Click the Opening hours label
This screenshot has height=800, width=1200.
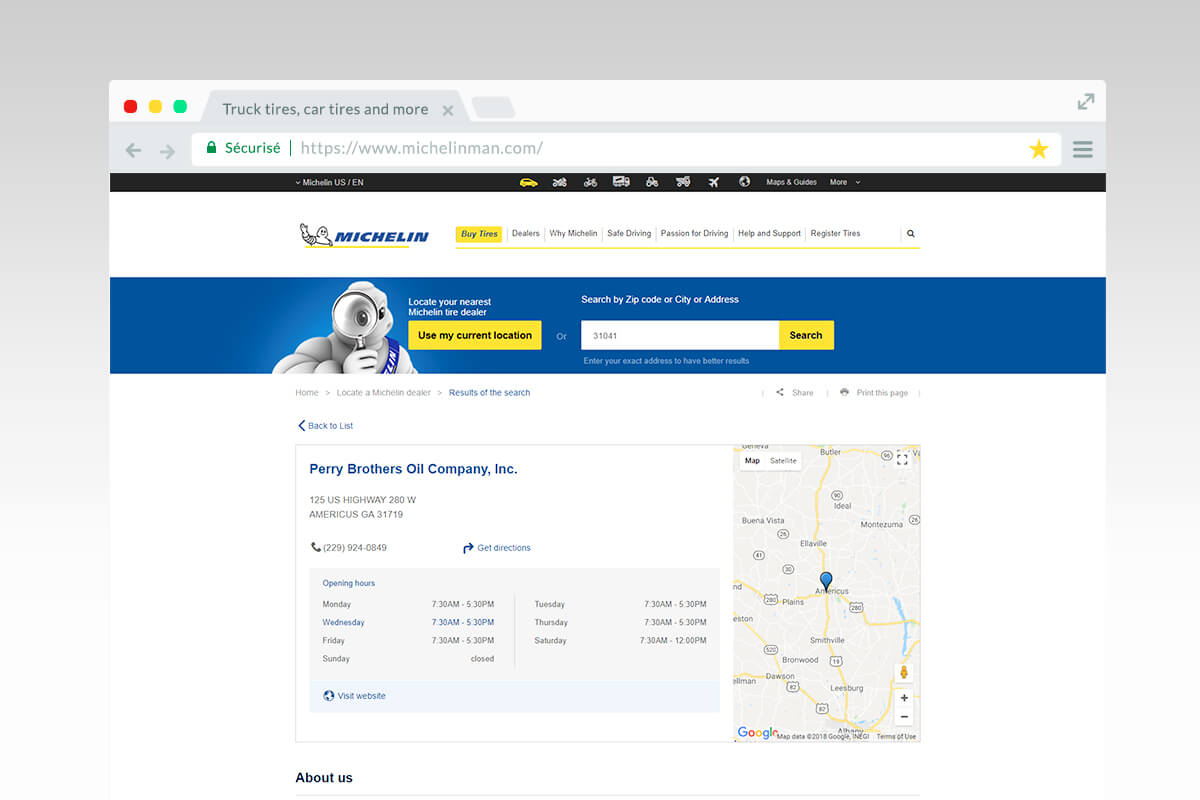click(x=349, y=583)
